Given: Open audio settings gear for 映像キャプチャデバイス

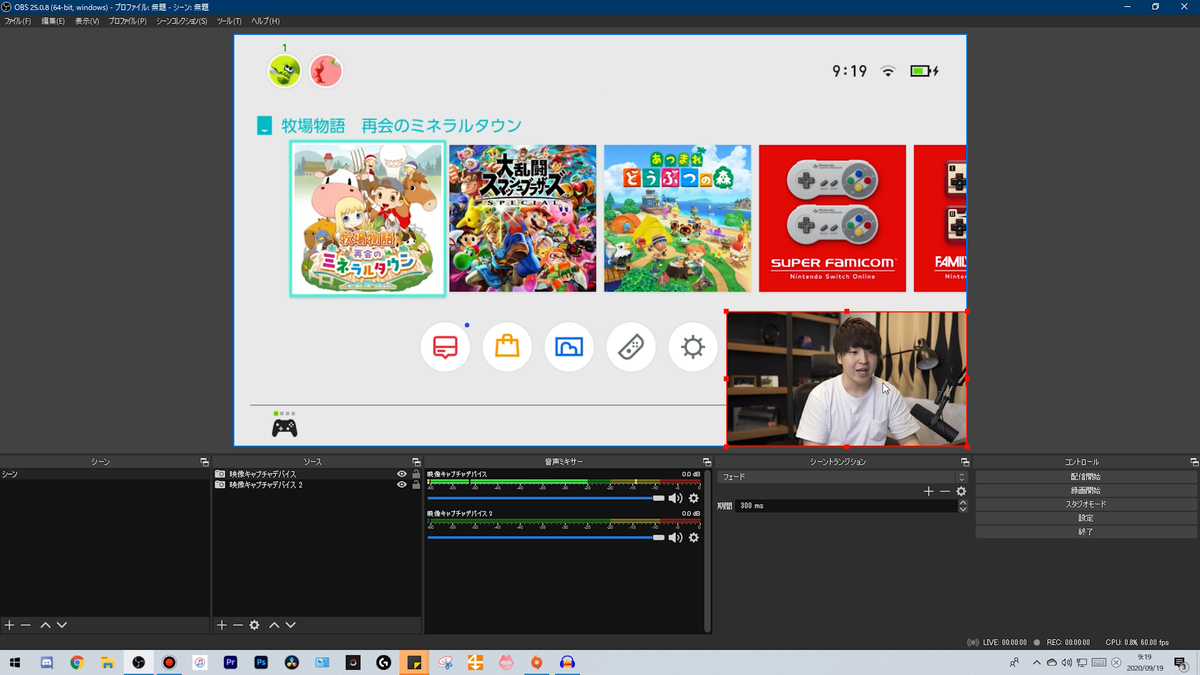Looking at the screenshot, I should tap(693, 498).
